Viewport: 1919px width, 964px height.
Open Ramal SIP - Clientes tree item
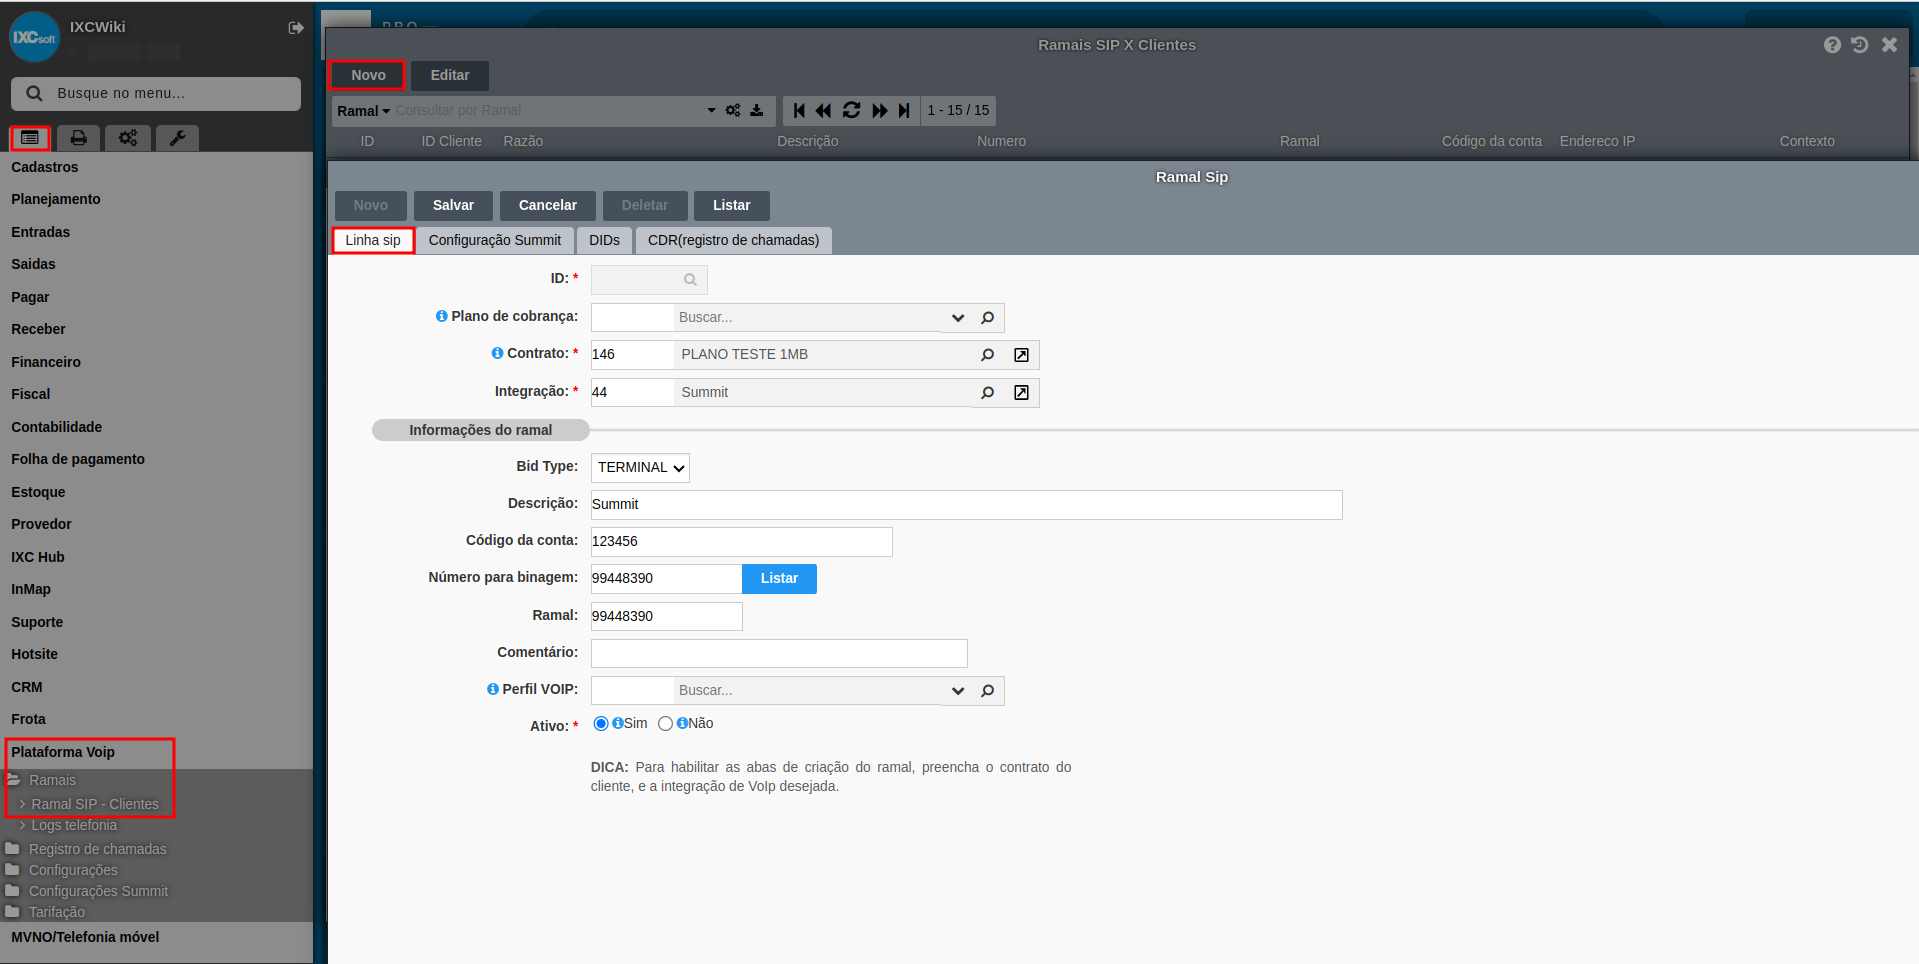click(x=95, y=804)
